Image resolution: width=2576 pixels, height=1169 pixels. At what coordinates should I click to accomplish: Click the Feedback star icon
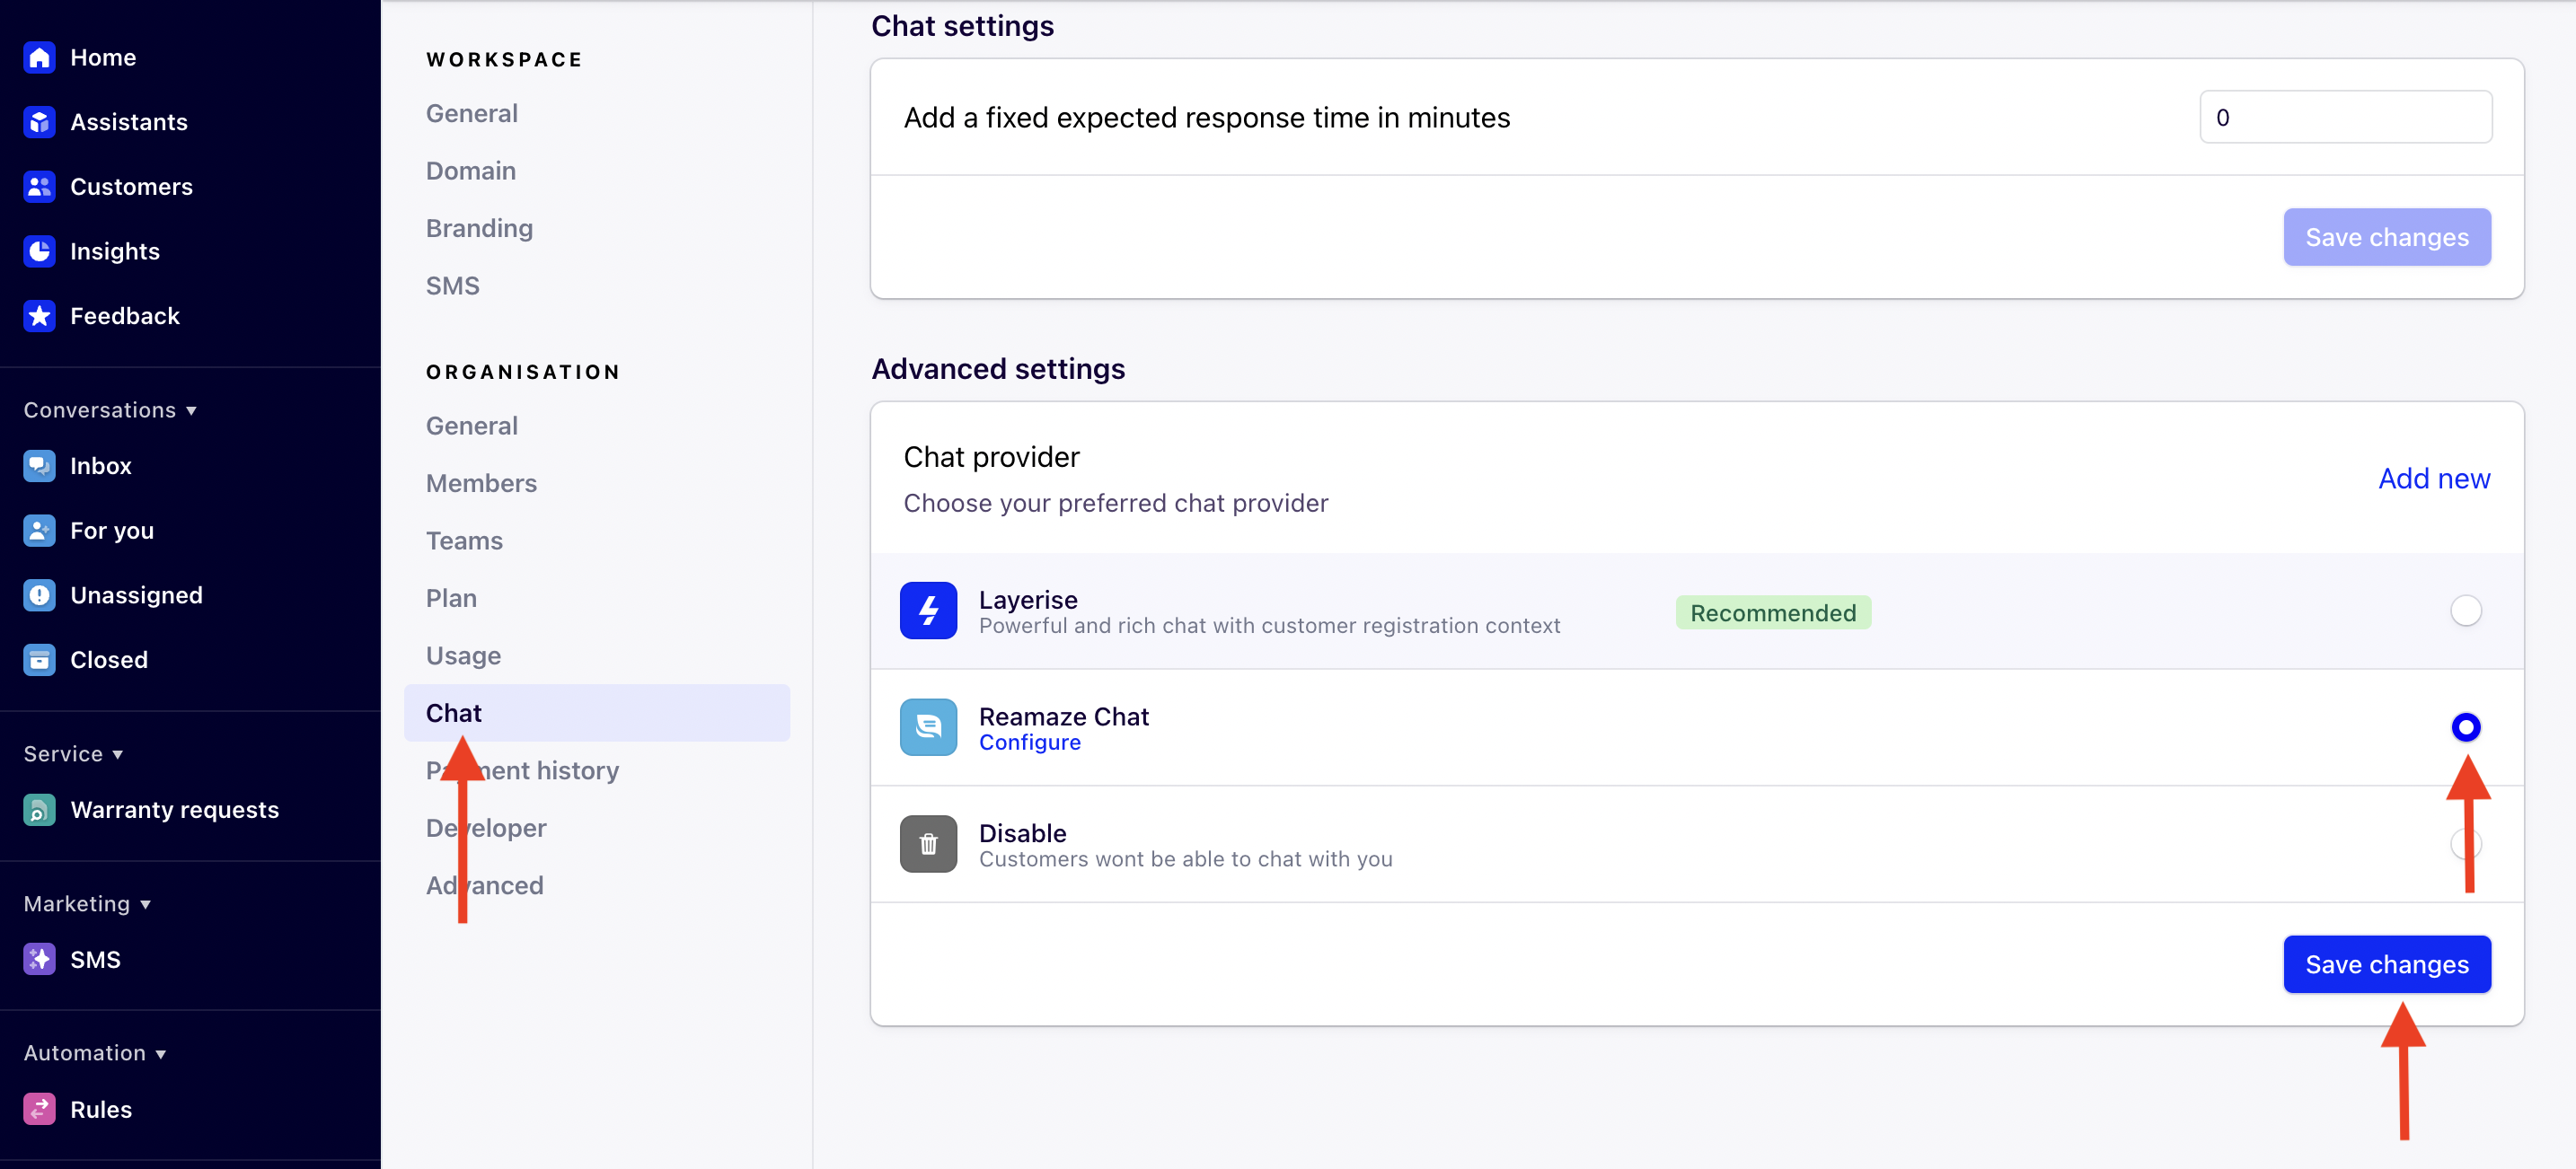(39, 316)
